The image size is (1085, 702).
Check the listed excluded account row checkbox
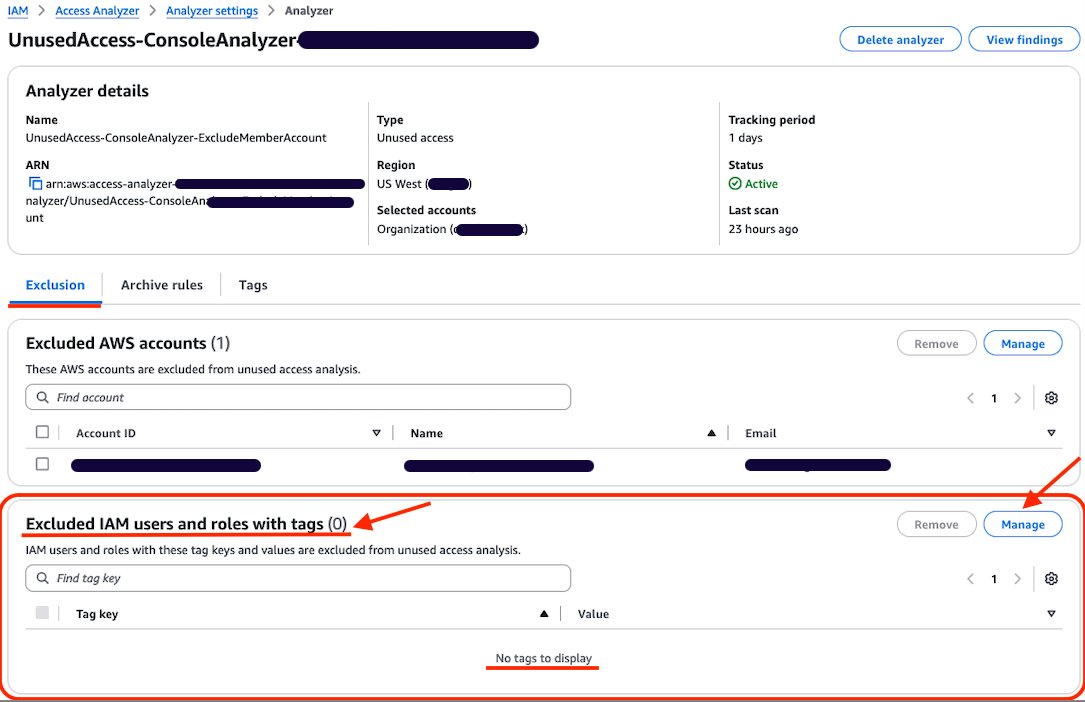[43, 464]
